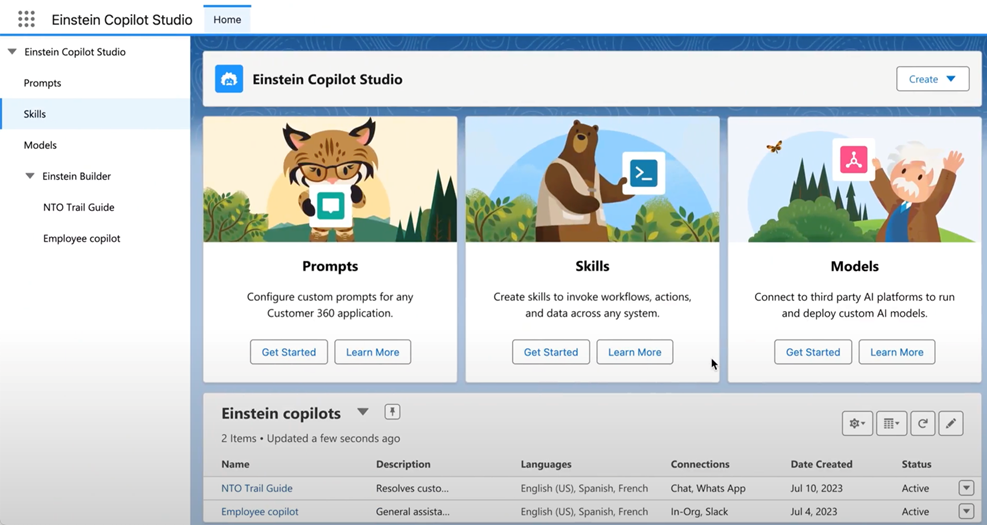Viewport: 987px width, 525px height.
Task: Click the Prompts card lynx illustration
Action: point(330,179)
